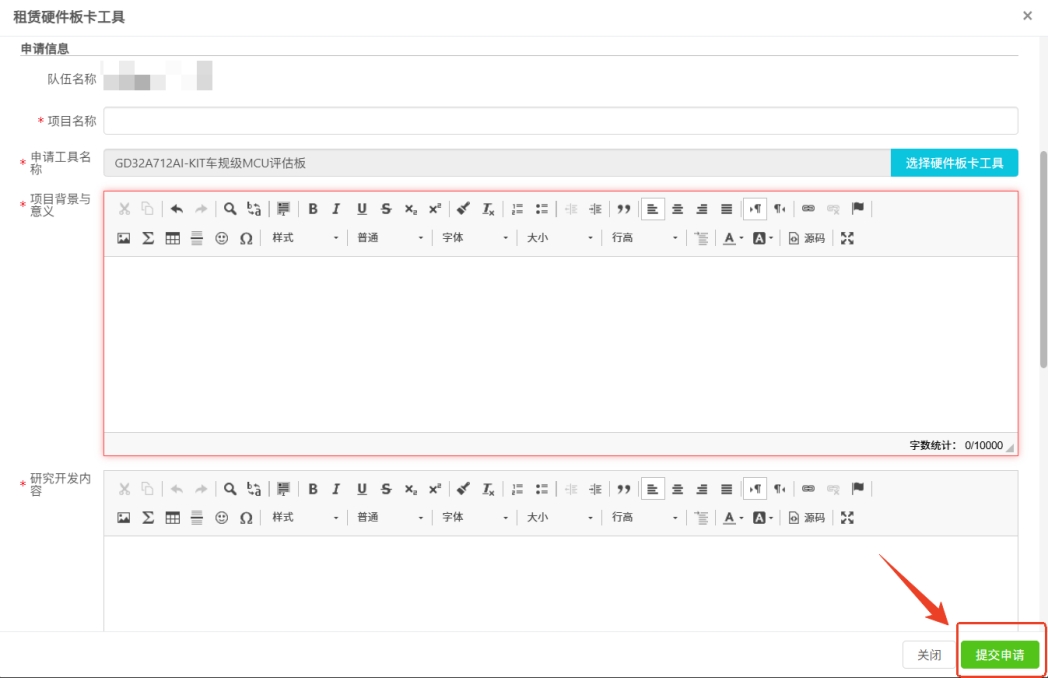This screenshot has width=1048, height=678.
Task: Expand 字体 font dropdown in 项目背景与意义 editor
Action: (x=475, y=238)
